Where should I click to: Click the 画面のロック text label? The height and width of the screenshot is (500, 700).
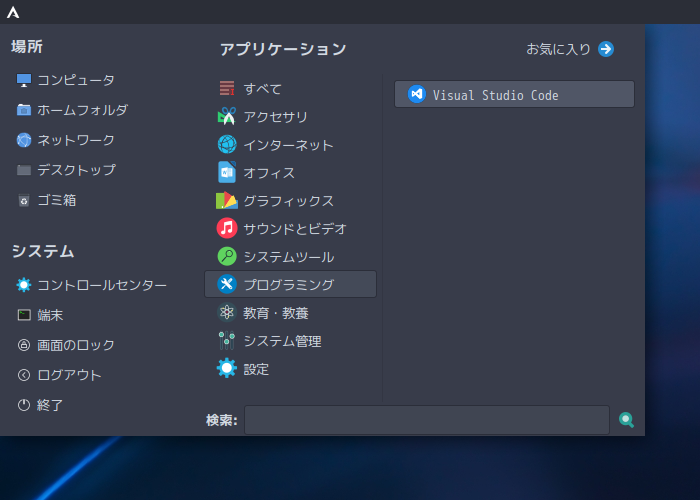[76, 345]
